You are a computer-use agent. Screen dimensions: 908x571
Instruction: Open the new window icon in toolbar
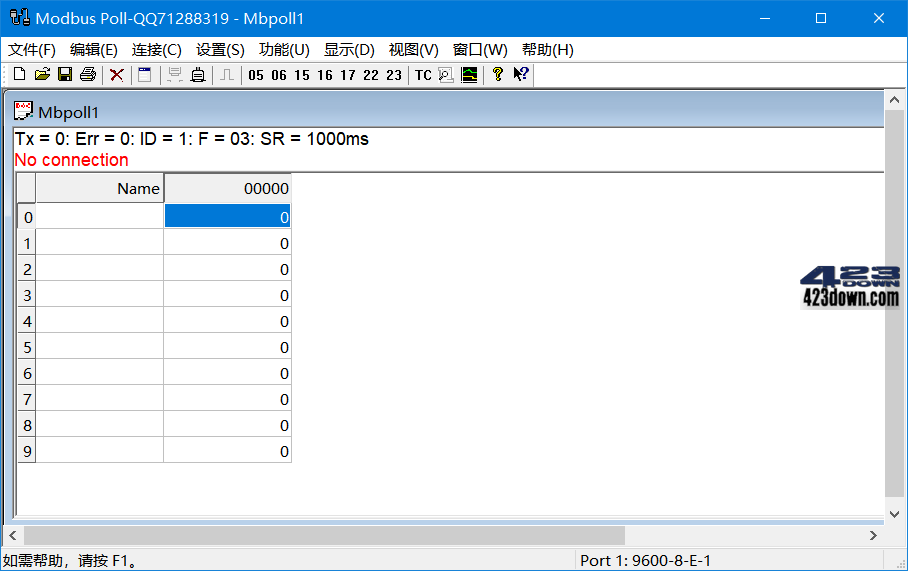[x=145, y=75]
